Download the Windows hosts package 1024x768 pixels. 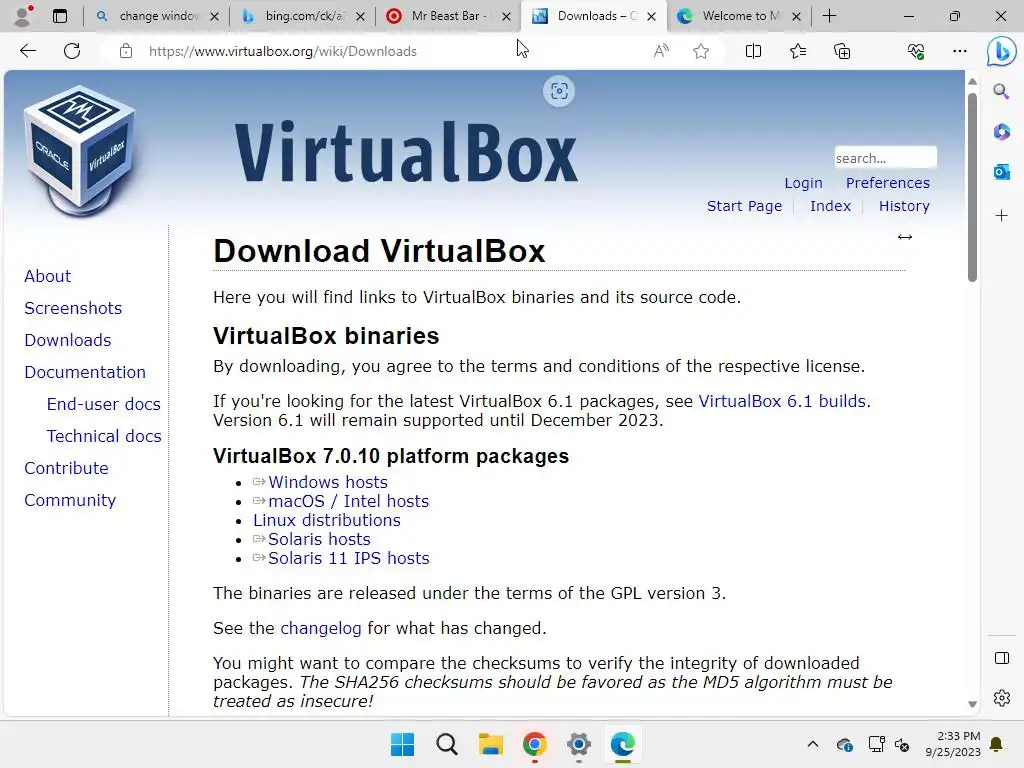pyautogui.click(x=328, y=482)
